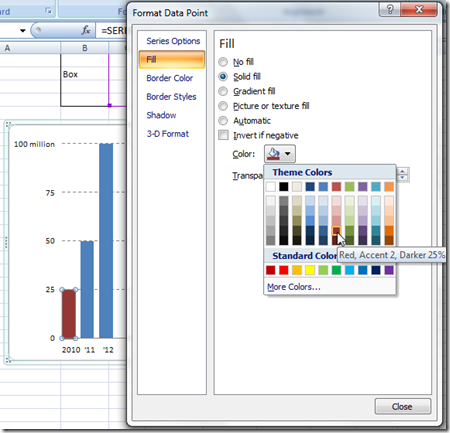The height and width of the screenshot is (433, 450).
Task: Click the fx insert function icon
Action: tap(86, 30)
